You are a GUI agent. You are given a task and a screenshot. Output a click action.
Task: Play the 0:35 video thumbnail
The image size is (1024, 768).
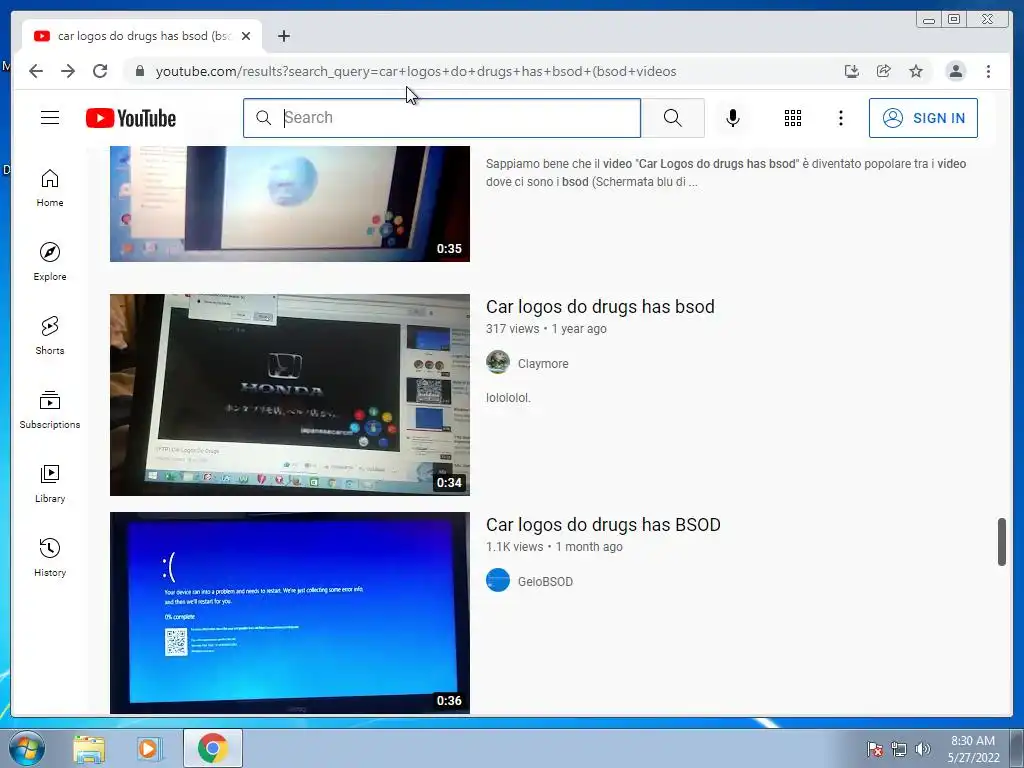coord(289,204)
